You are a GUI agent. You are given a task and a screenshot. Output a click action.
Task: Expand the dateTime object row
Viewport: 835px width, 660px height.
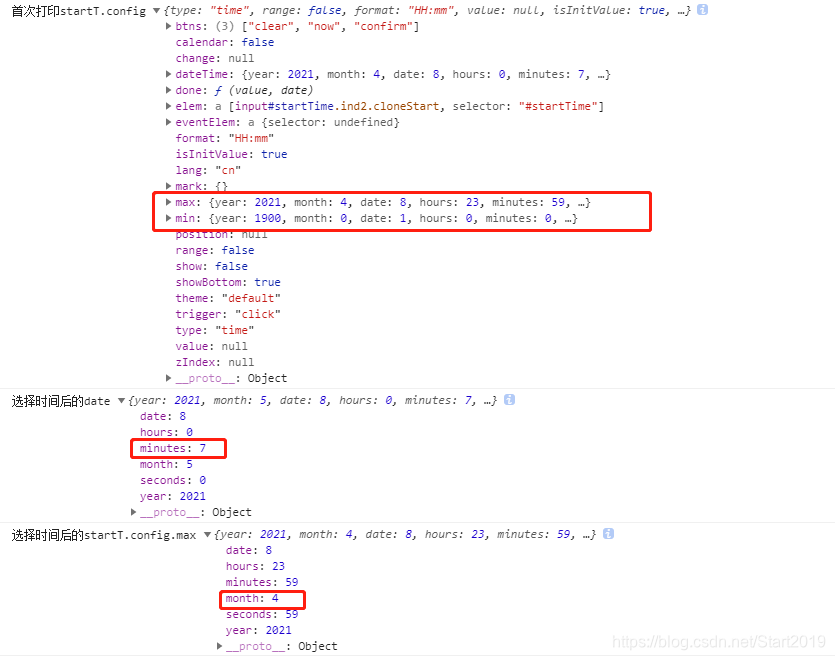(168, 74)
